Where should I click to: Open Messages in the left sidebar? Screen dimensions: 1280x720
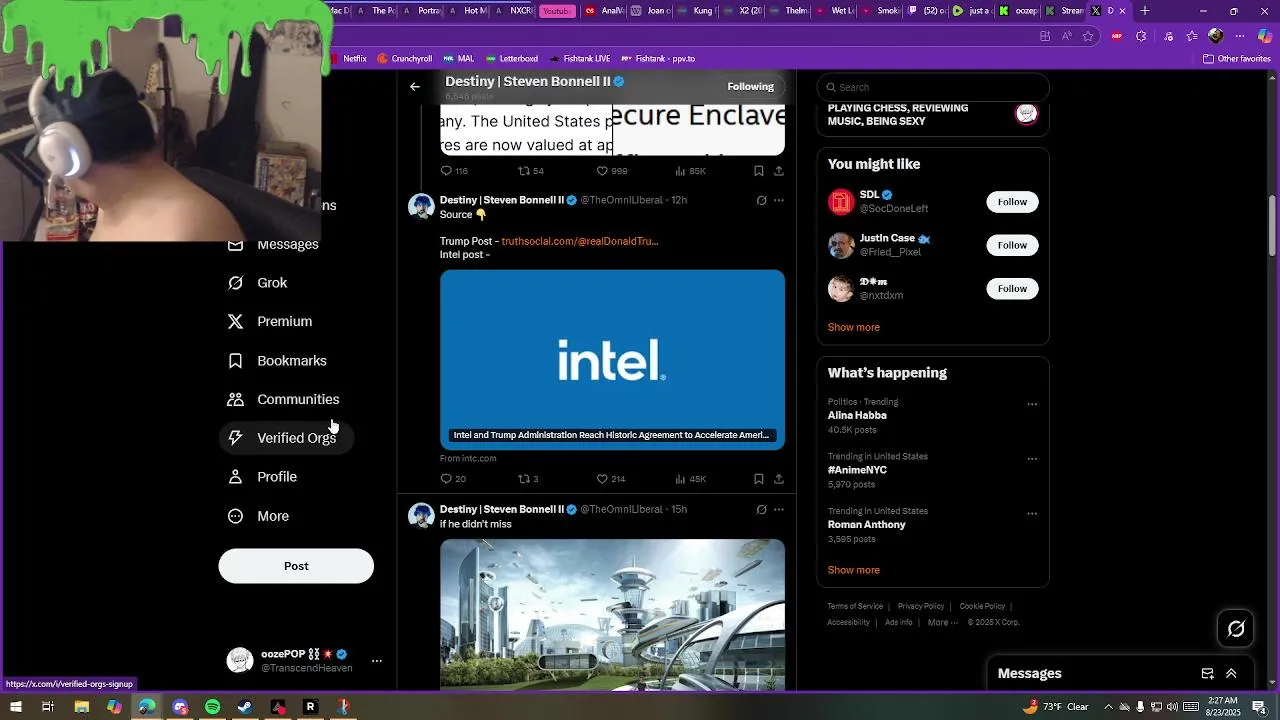pyautogui.click(x=274, y=245)
